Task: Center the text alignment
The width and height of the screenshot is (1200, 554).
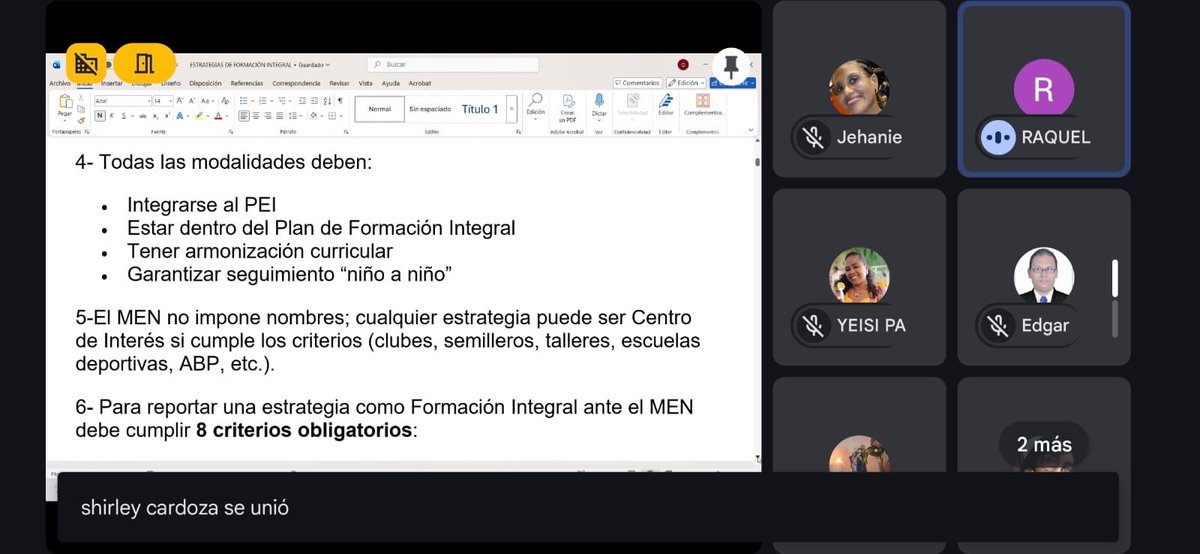Action: point(256,116)
